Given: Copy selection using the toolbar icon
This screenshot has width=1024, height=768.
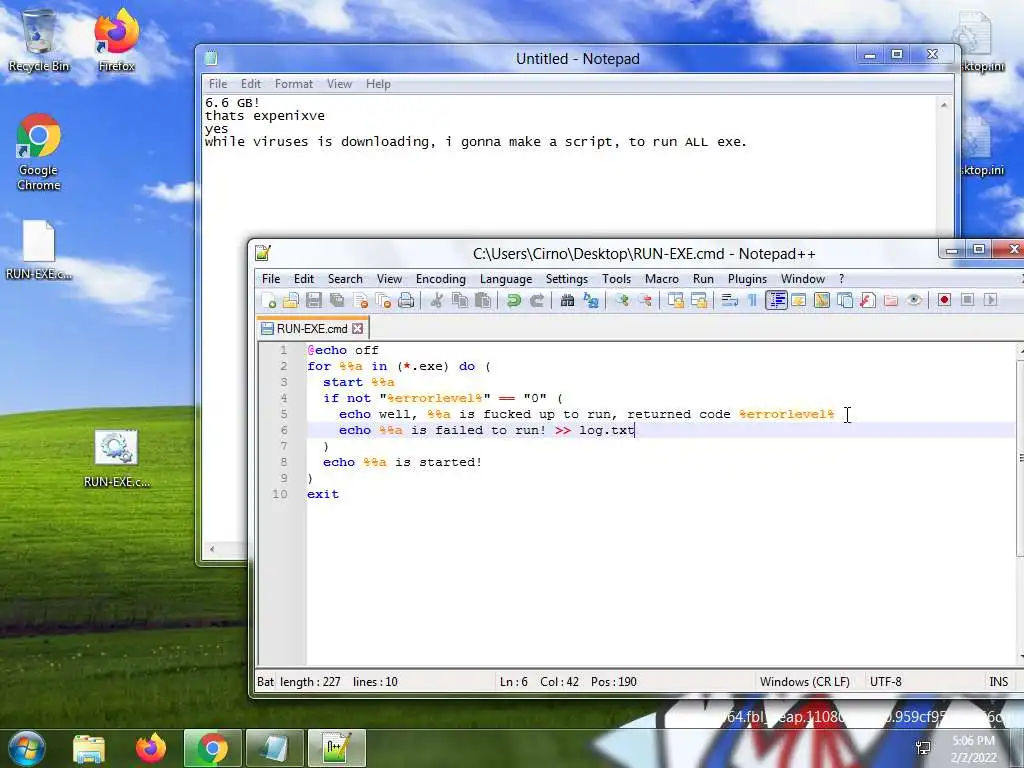Looking at the screenshot, I should [460, 300].
